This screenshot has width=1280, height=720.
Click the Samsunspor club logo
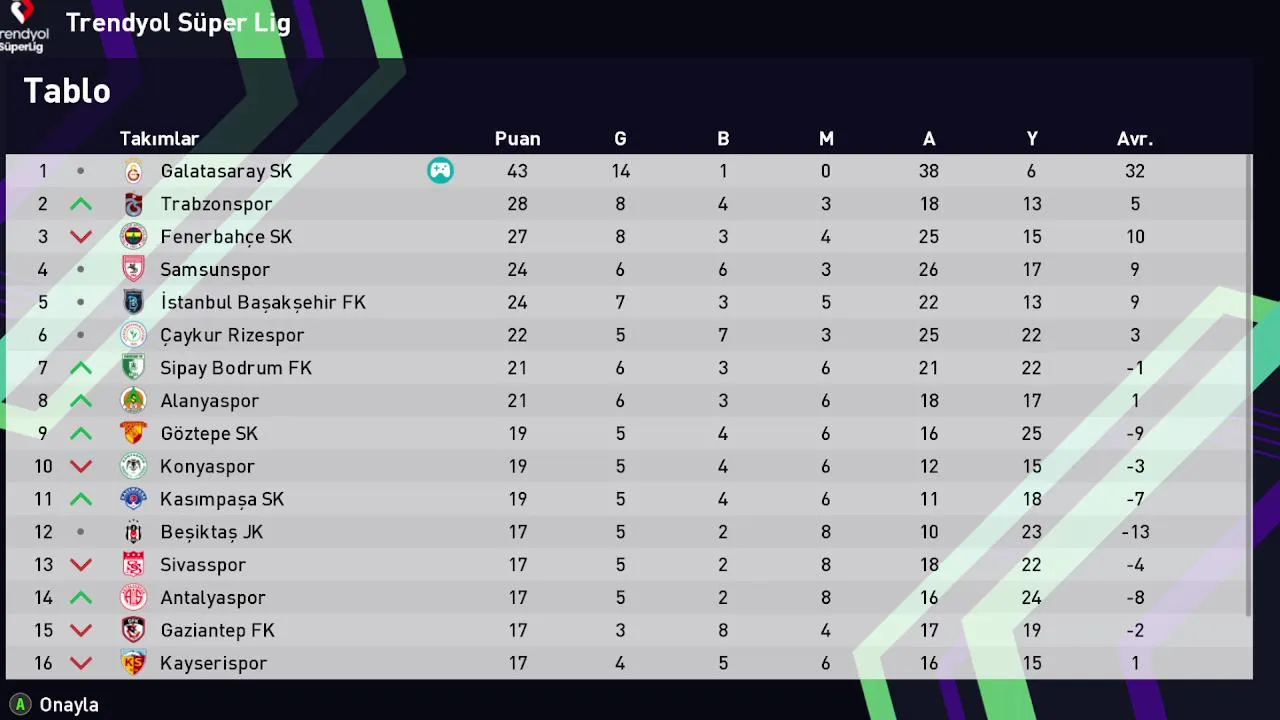point(133,270)
